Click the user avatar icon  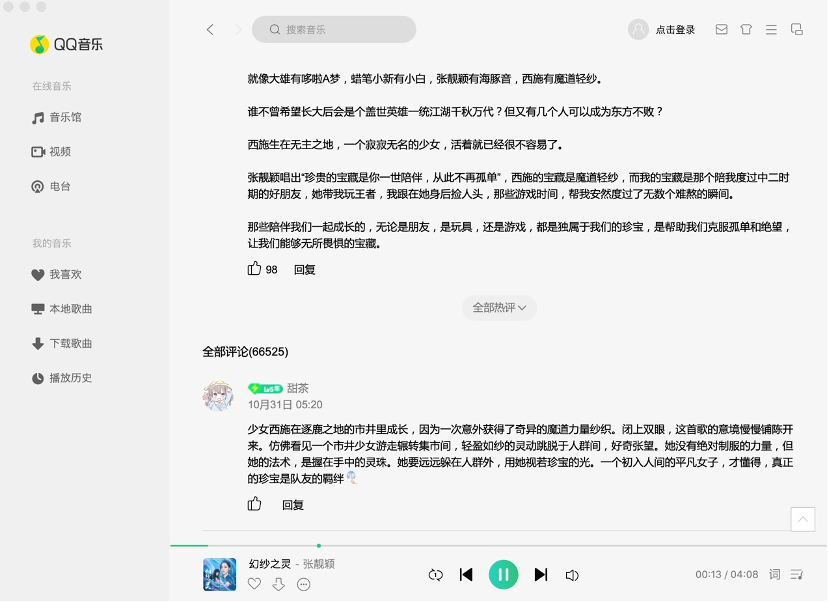638,30
